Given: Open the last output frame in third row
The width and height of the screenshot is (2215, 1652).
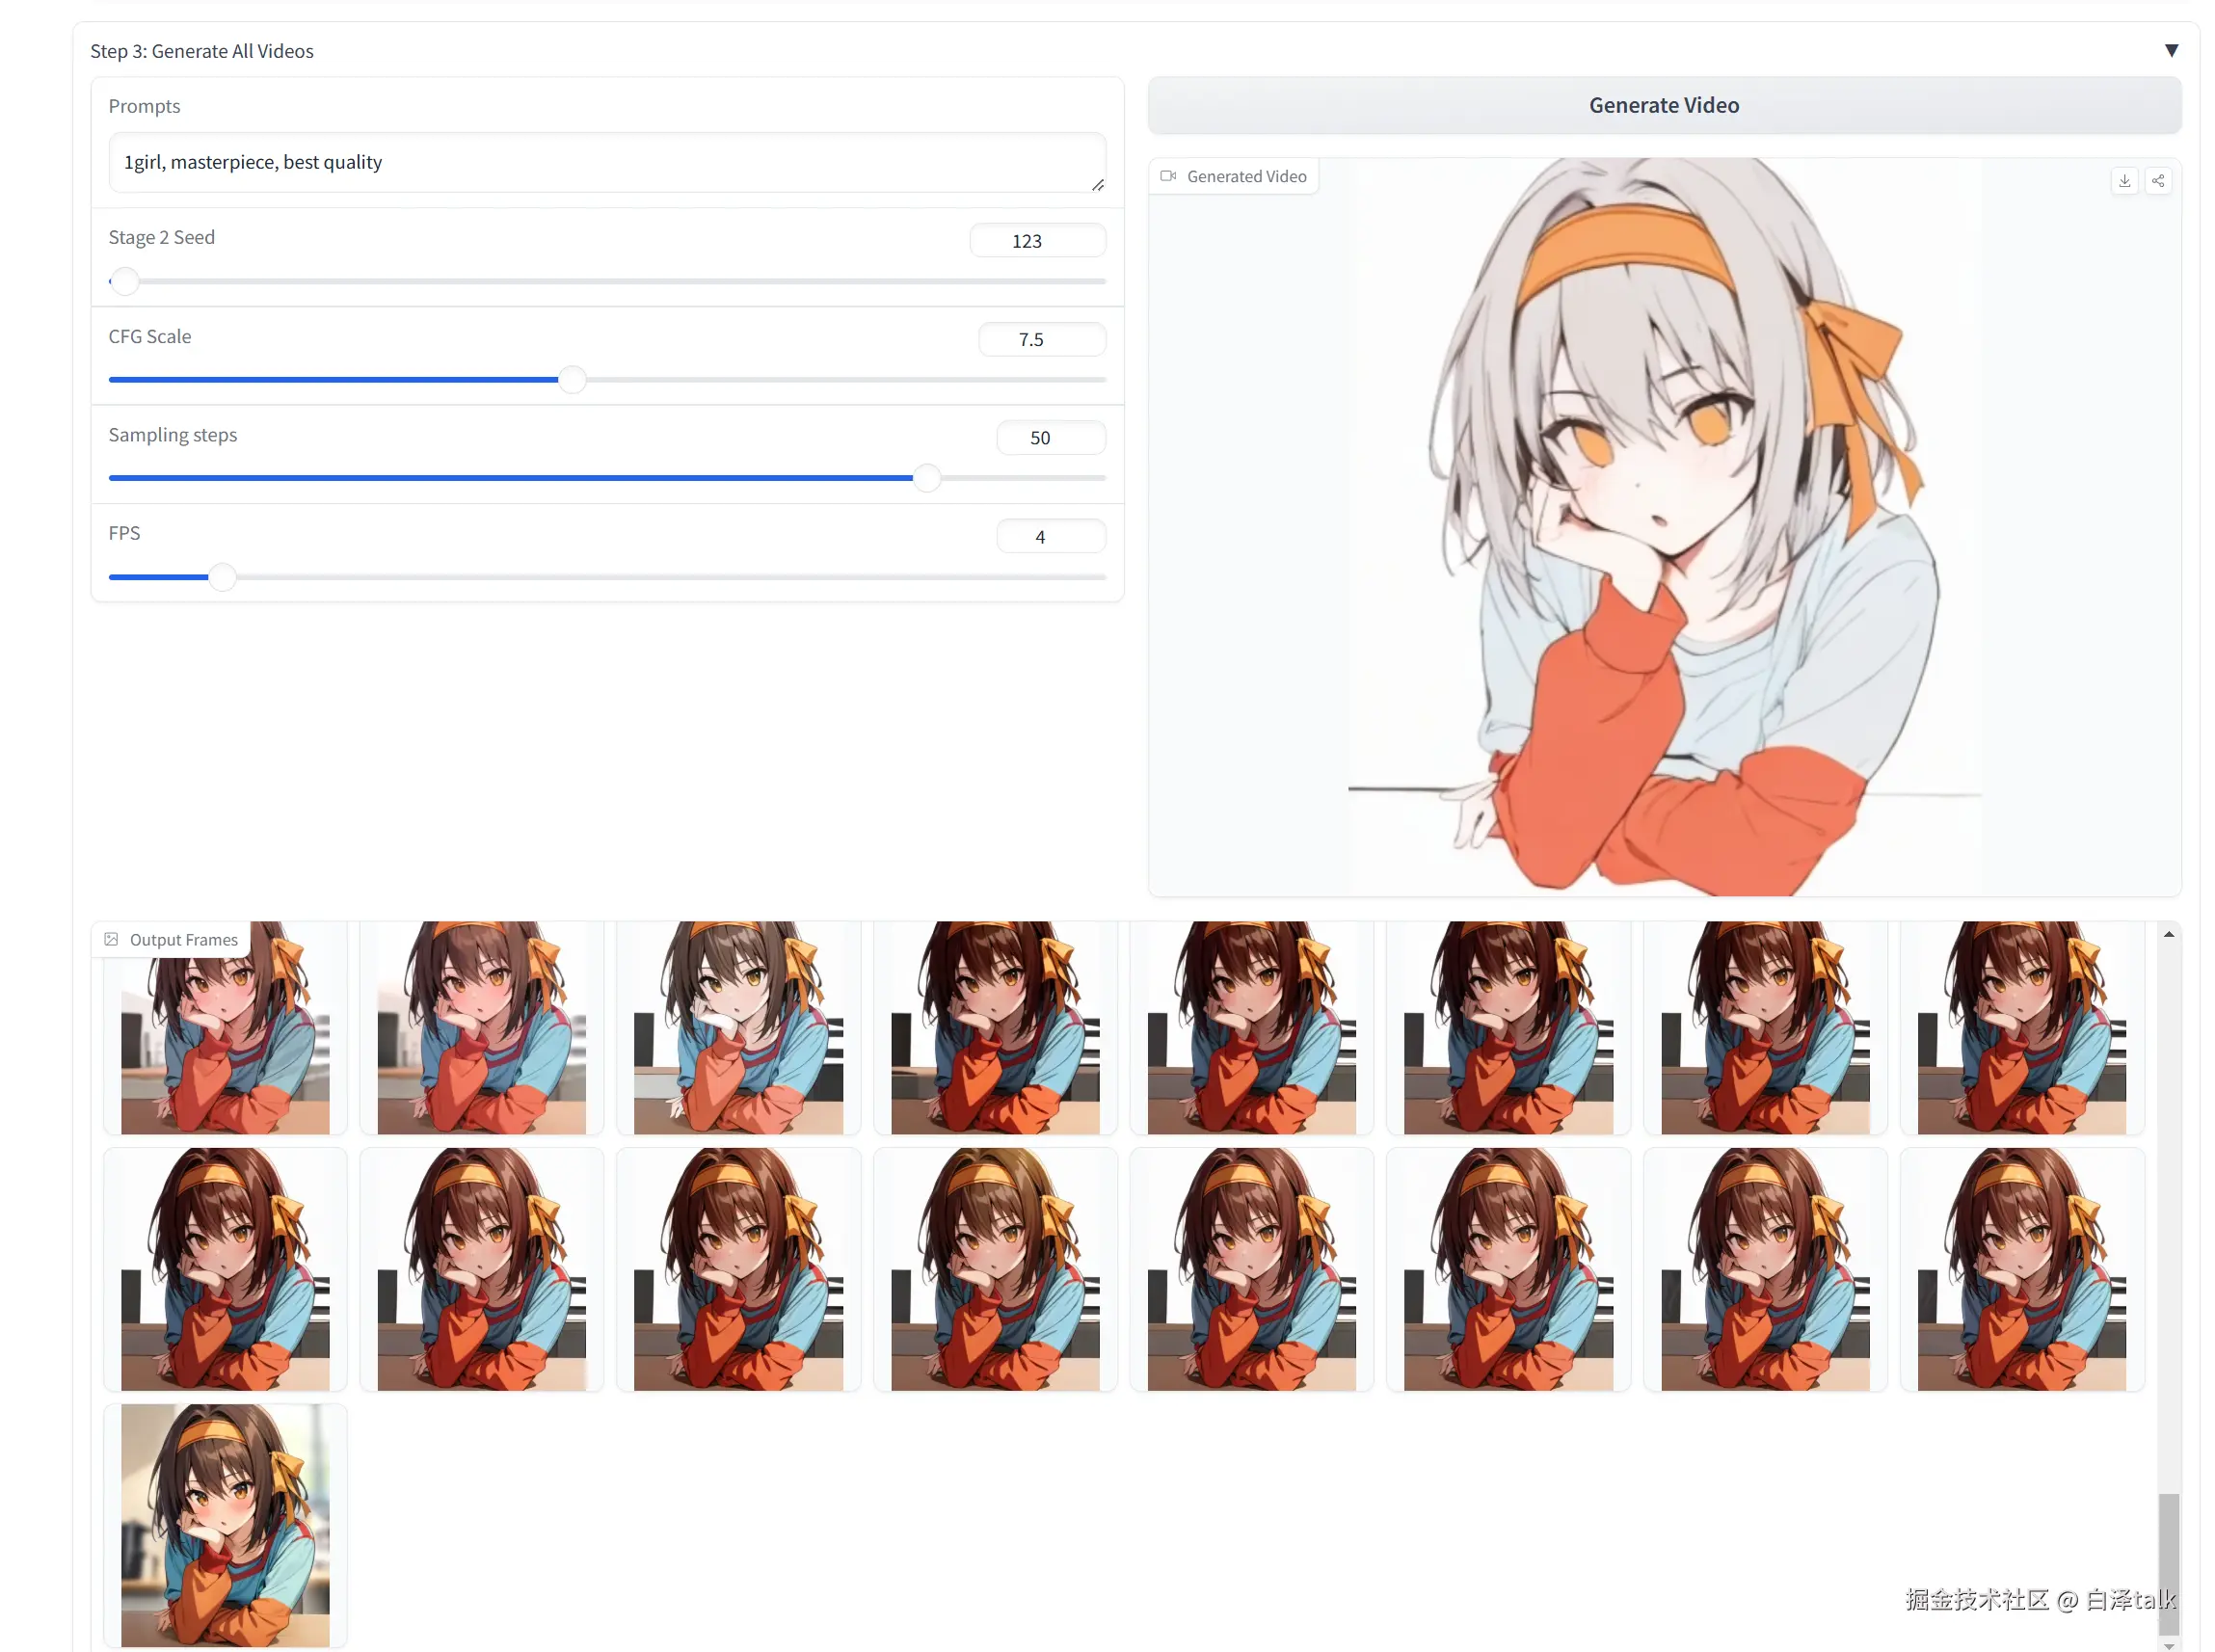Looking at the screenshot, I should click(x=225, y=1524).
